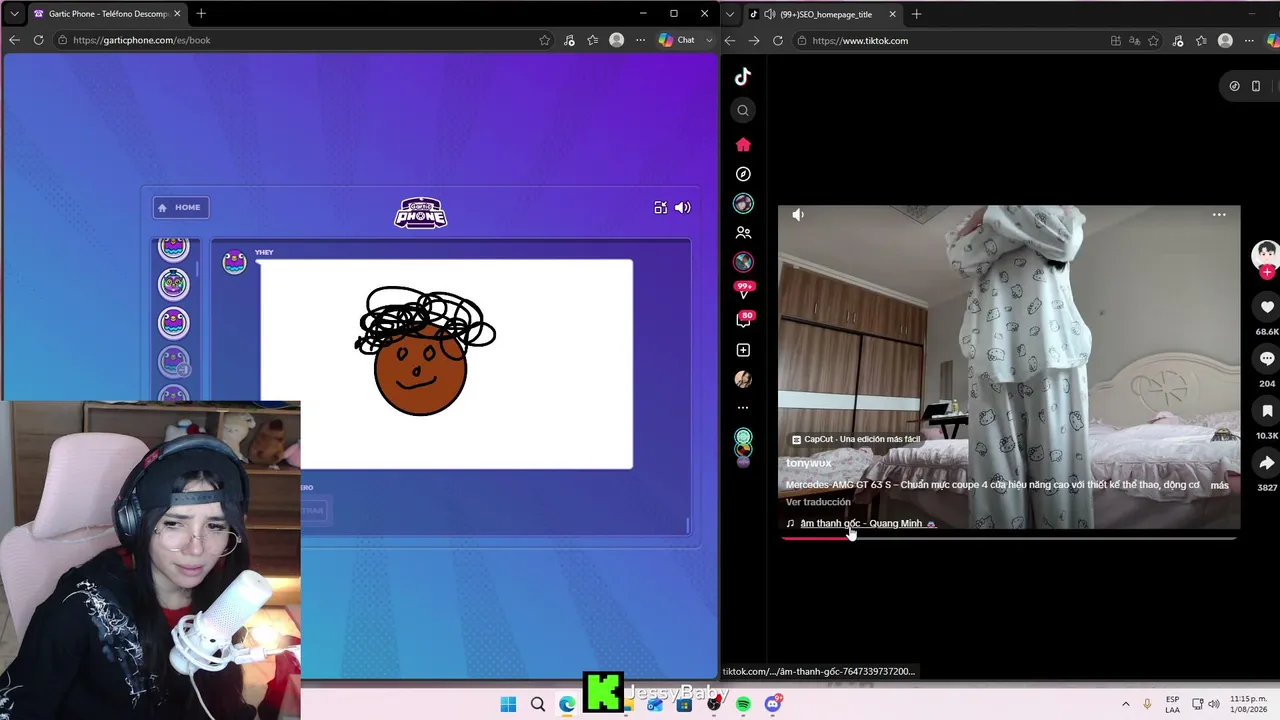Go back in the Gartic browser window
The width and height of the screenshot is (1280, 720).
click(14, 40)
